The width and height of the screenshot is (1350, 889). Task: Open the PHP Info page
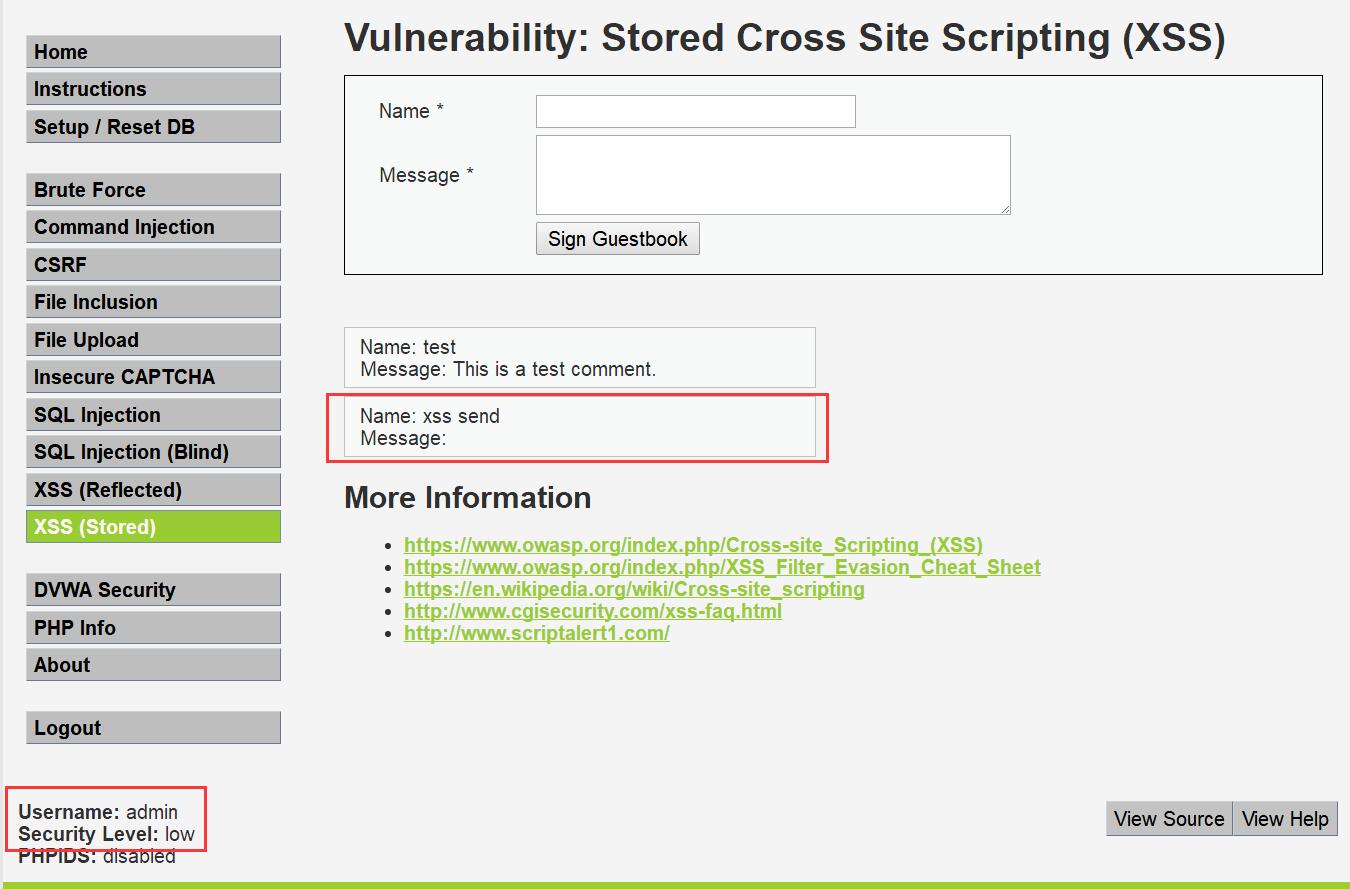(x=153, y=628)
